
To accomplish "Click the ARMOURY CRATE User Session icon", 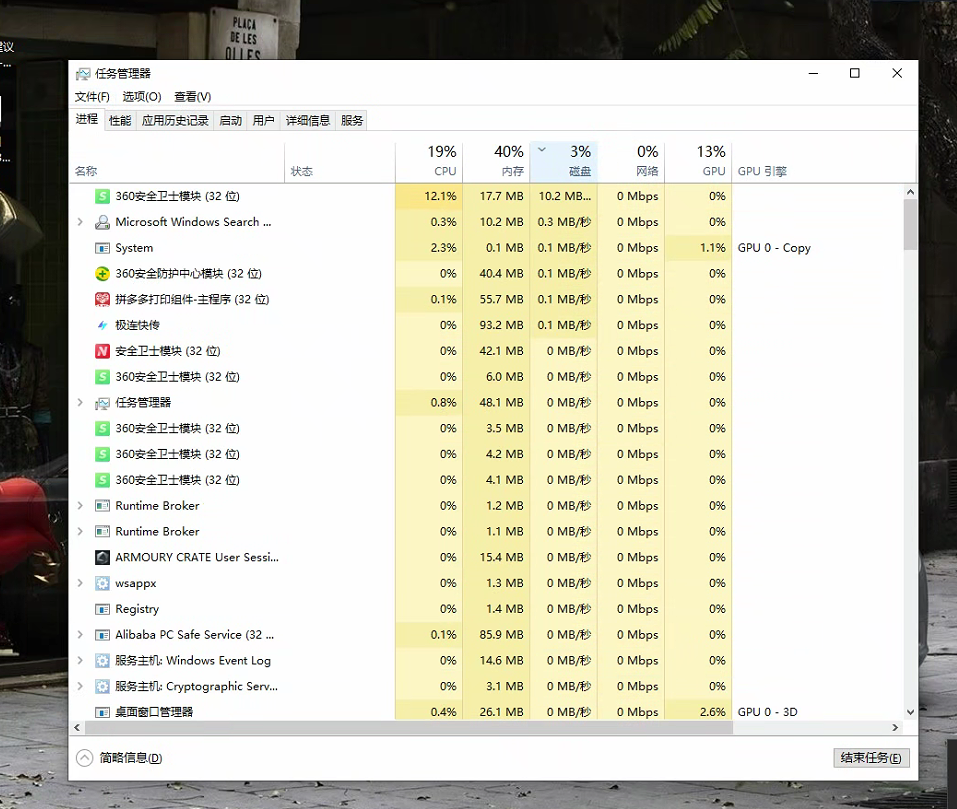I will coord(102,557).
